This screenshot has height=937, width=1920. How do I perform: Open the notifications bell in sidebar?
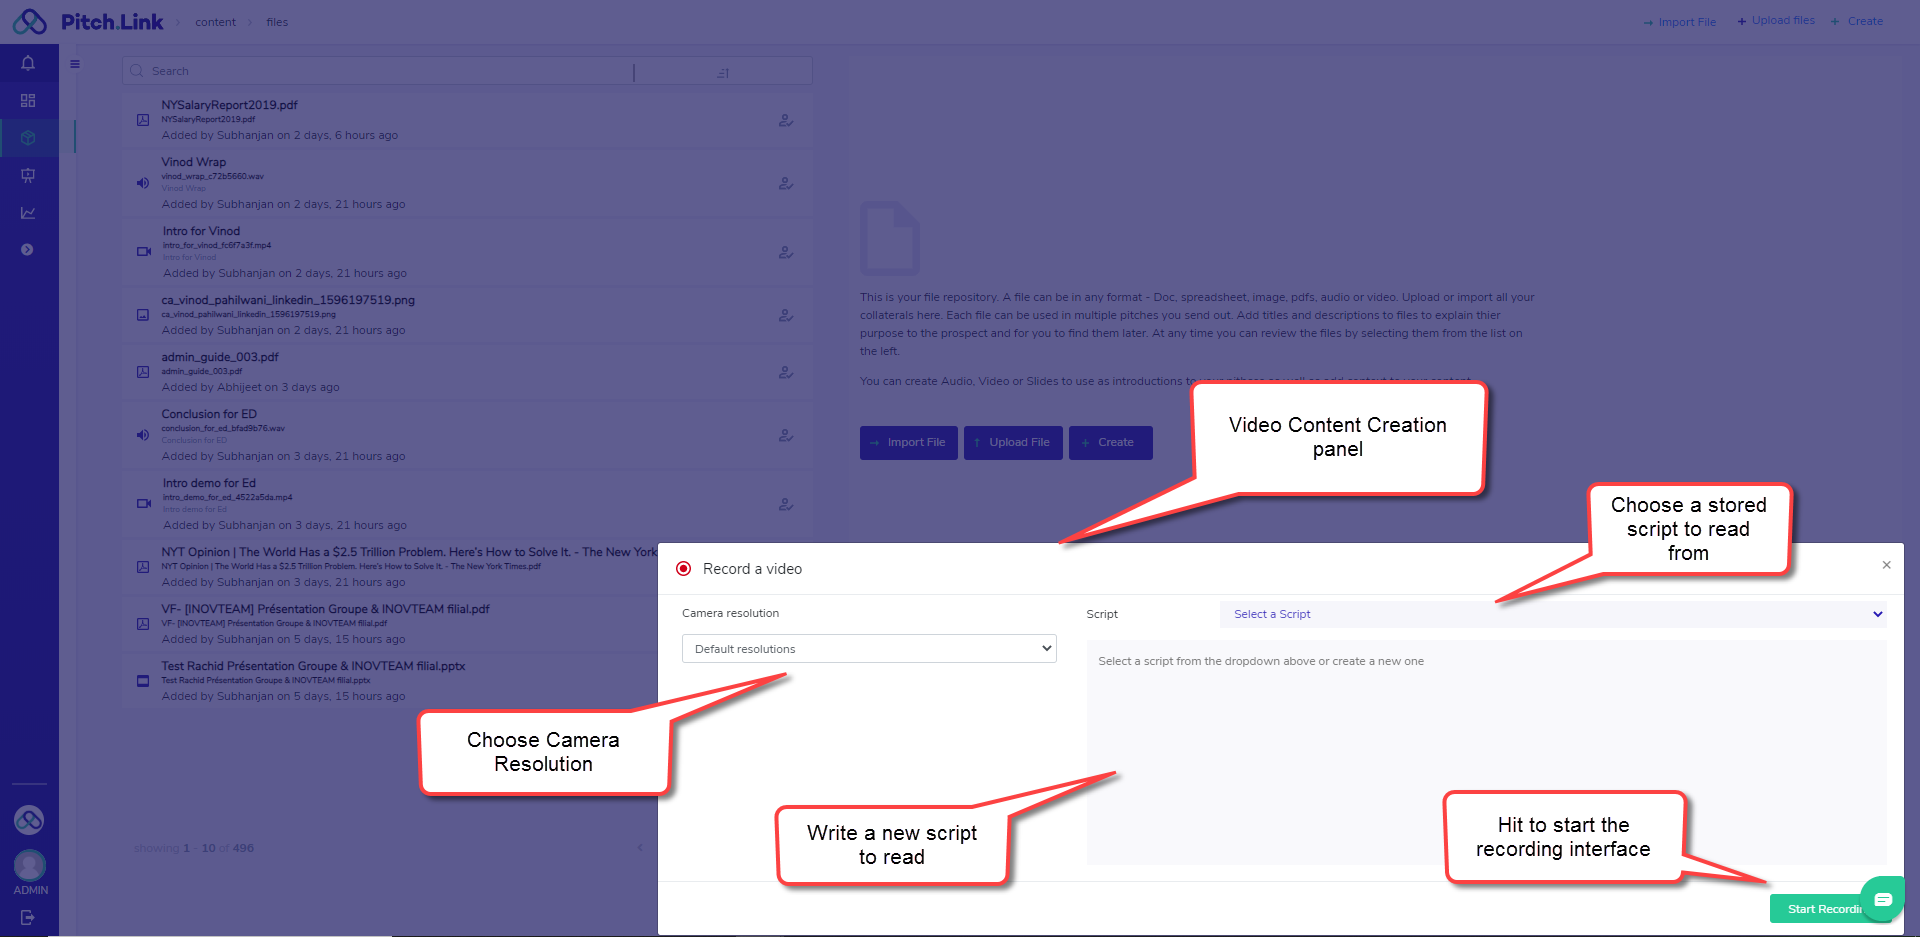pos(28,63)
